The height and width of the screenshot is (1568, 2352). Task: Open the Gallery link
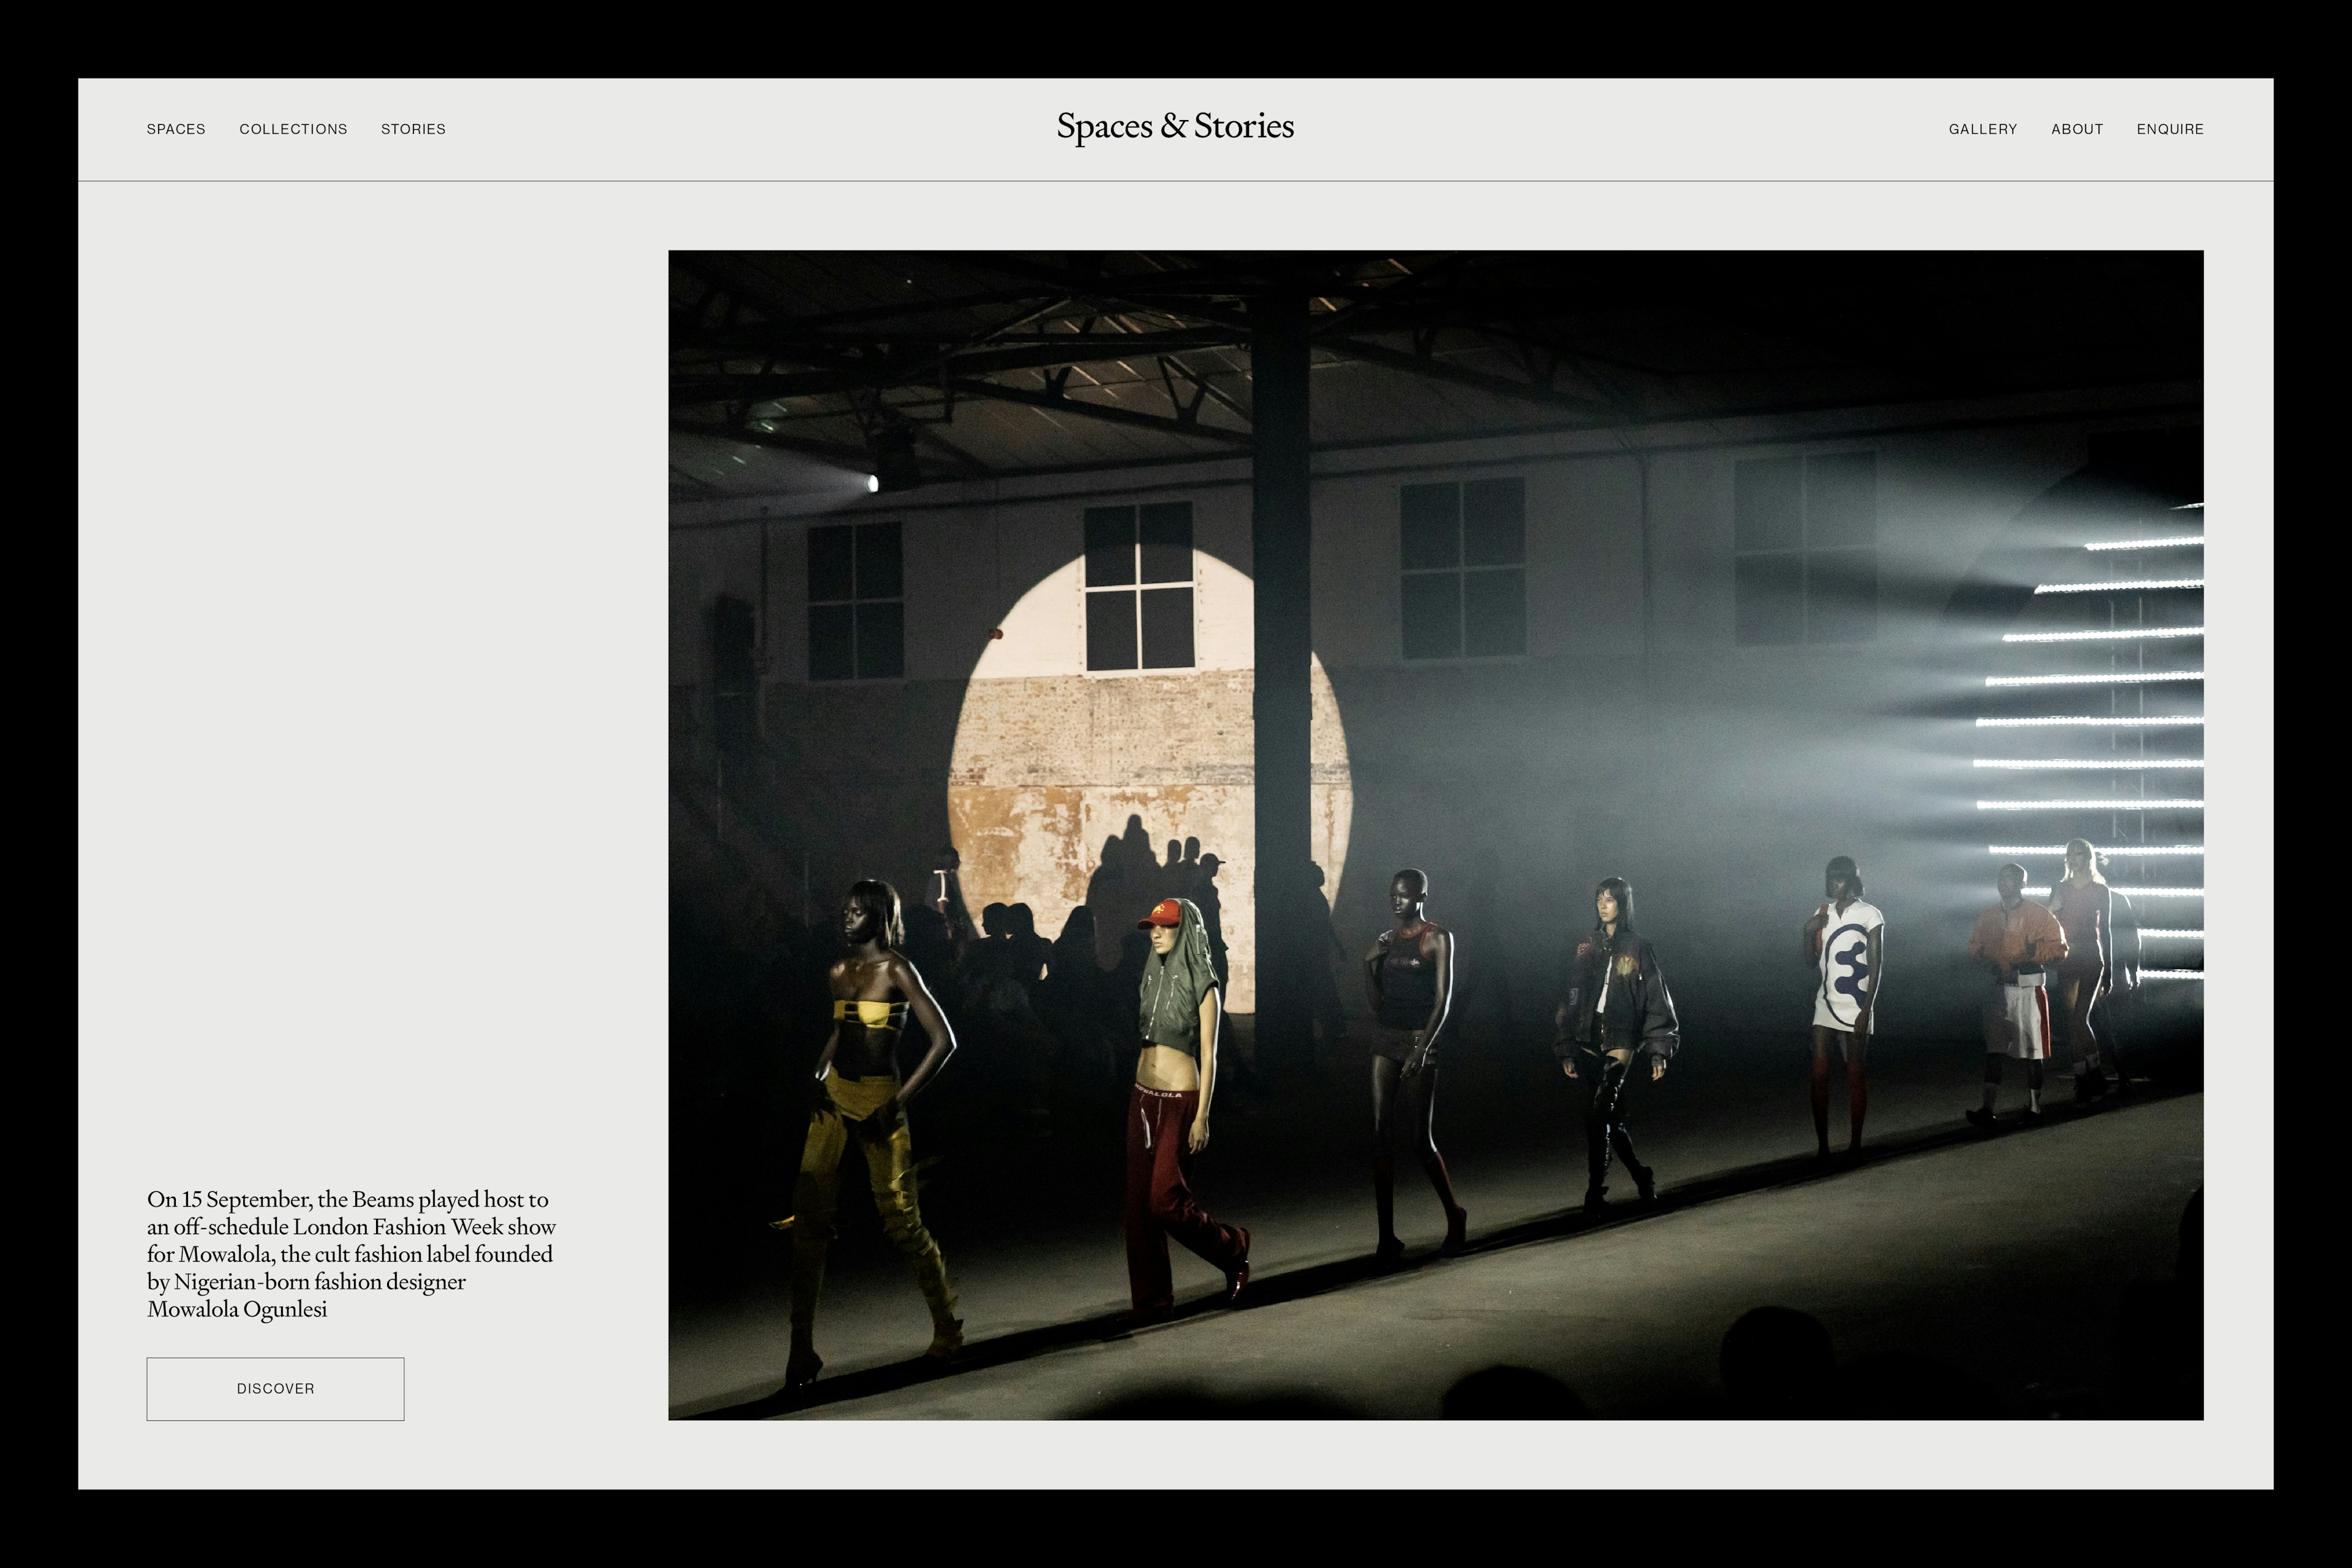coord(1982,129)
